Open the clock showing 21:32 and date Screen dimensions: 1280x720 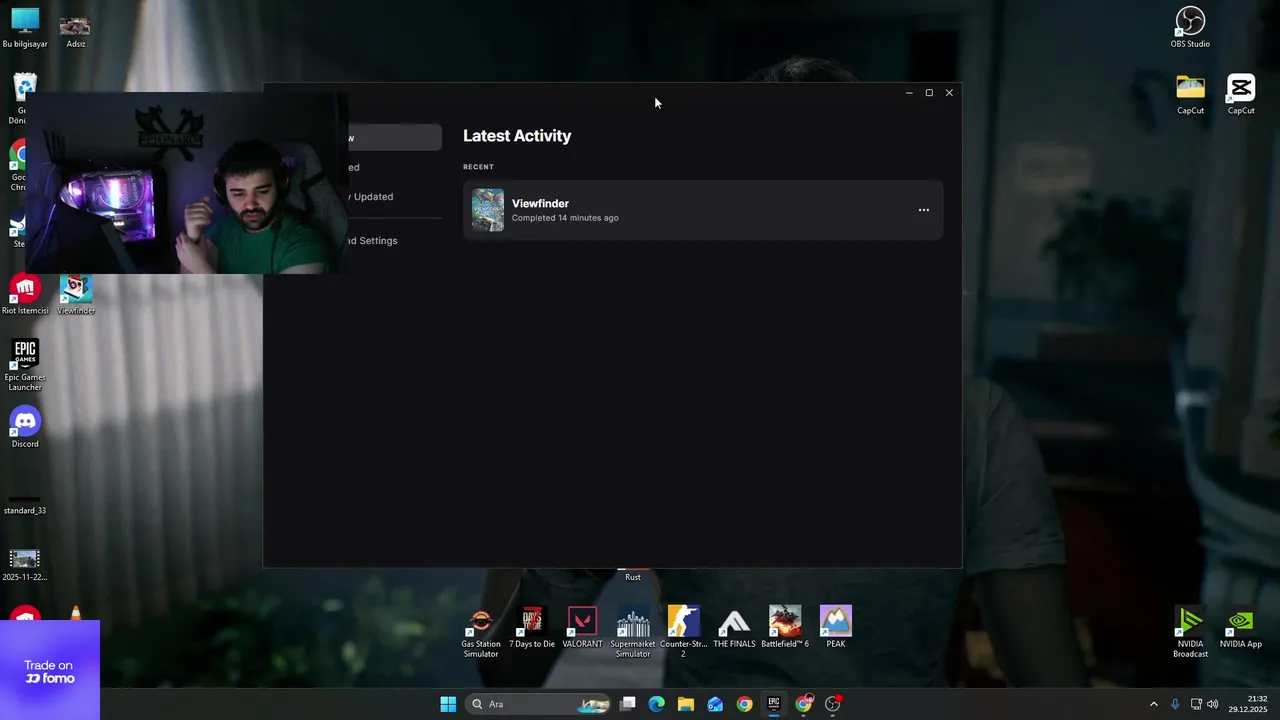point(1249,704)
